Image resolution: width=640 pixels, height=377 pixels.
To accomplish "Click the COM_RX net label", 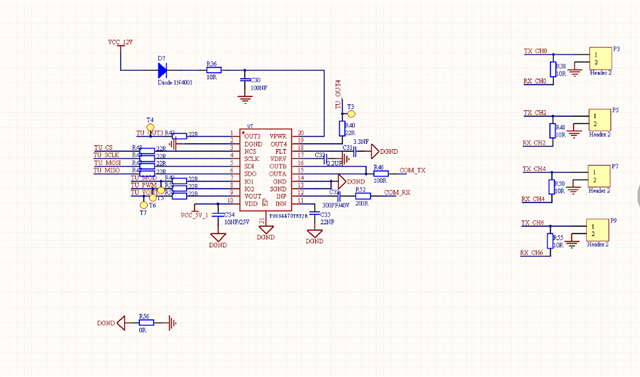I will tap(397, 193).
